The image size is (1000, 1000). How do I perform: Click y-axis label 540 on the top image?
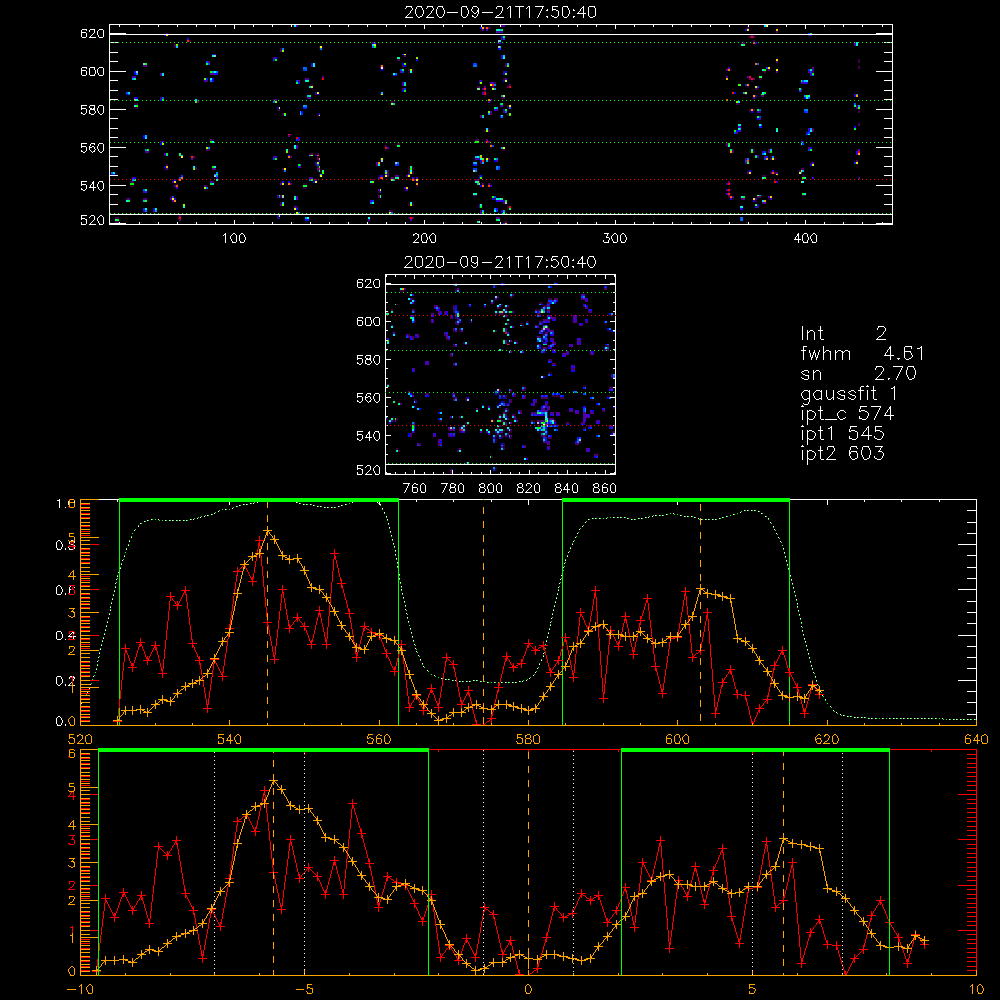92,186
